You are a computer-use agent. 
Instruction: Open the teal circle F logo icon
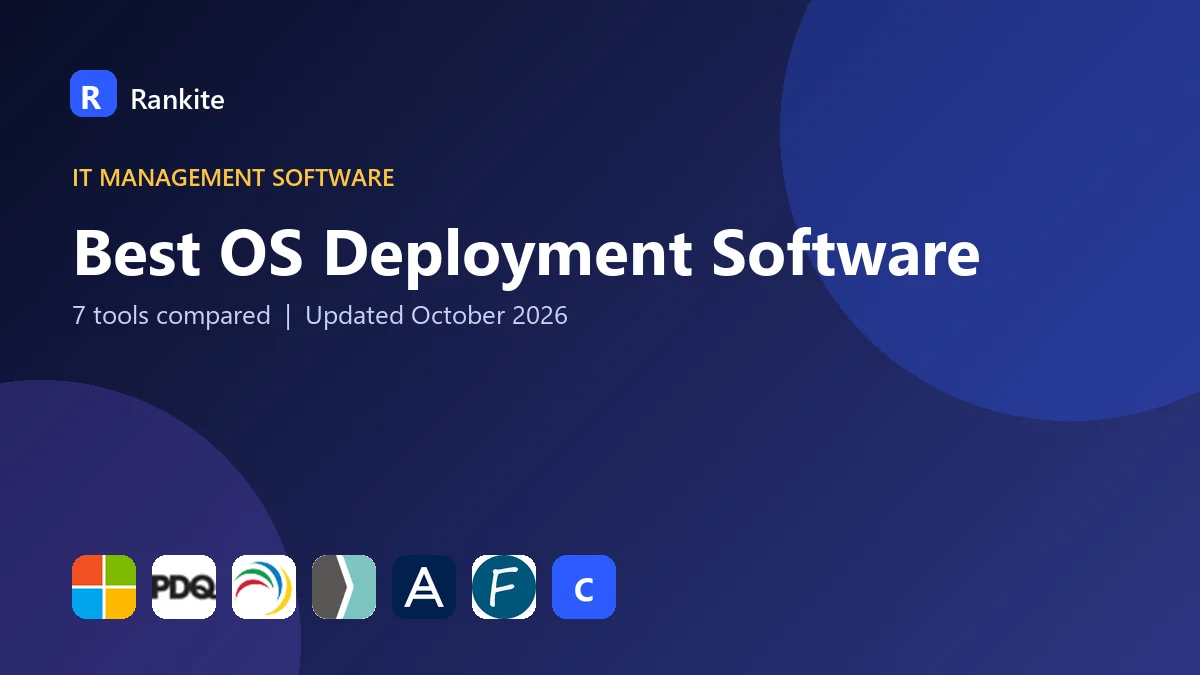click(x=504, y=587)
